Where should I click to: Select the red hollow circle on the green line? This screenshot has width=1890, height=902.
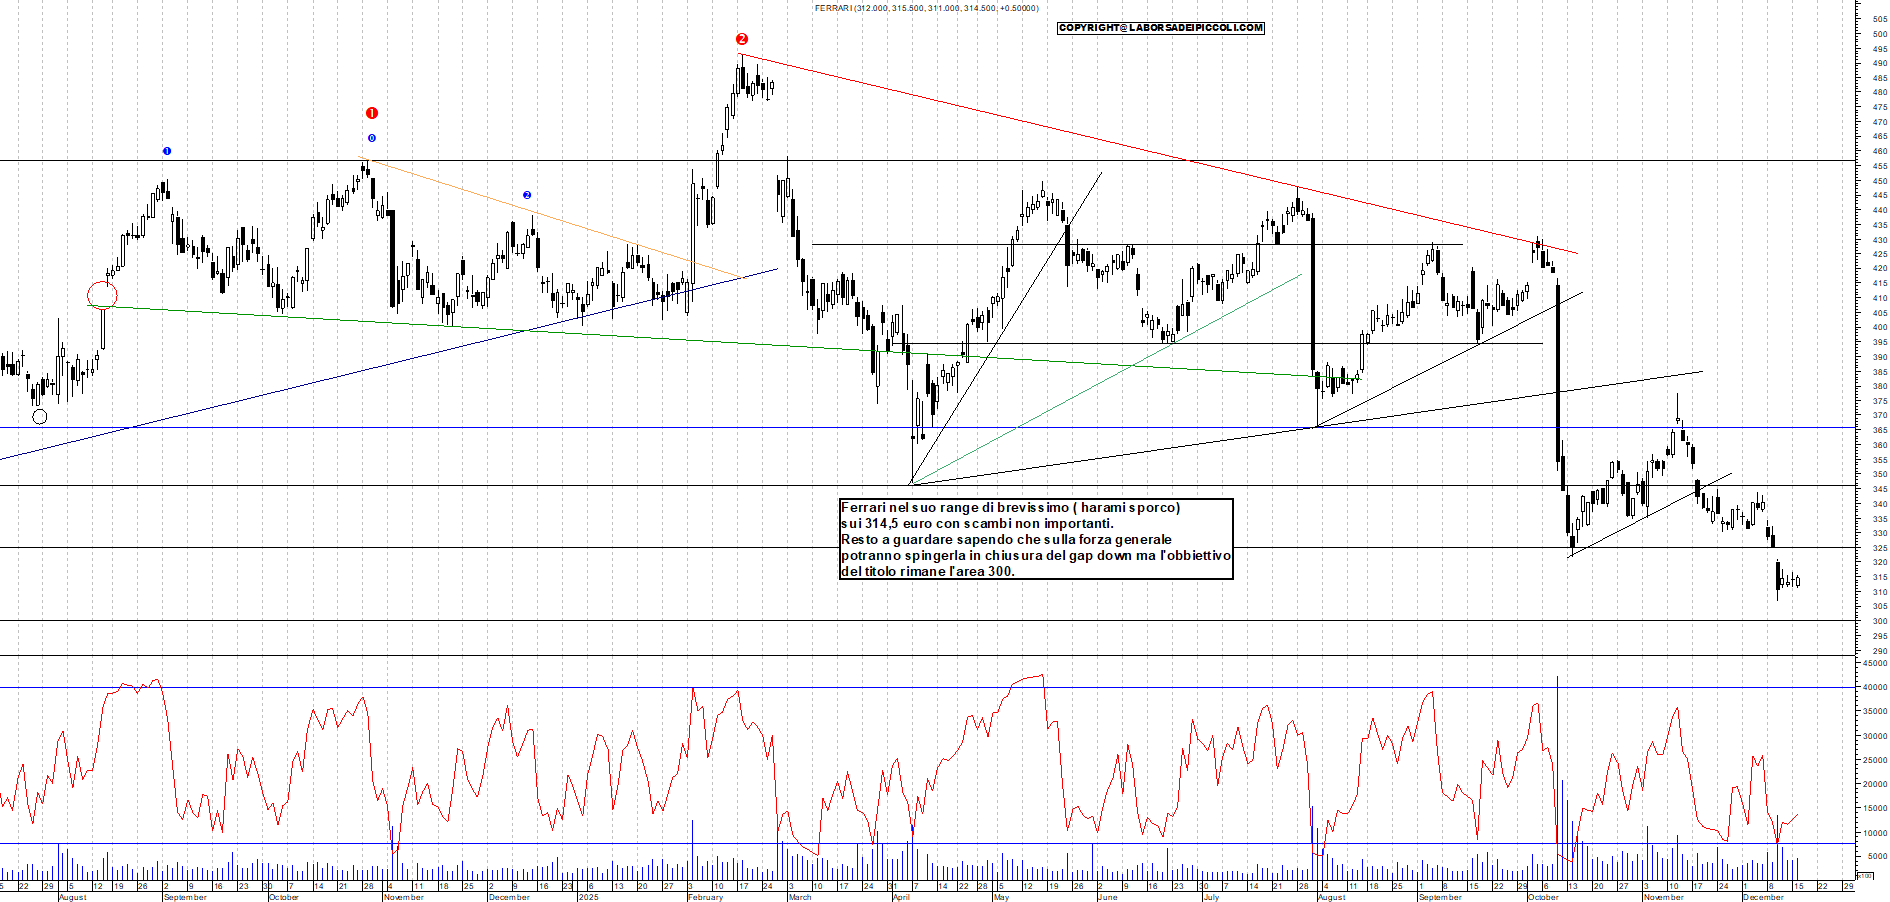click(102, 295)
